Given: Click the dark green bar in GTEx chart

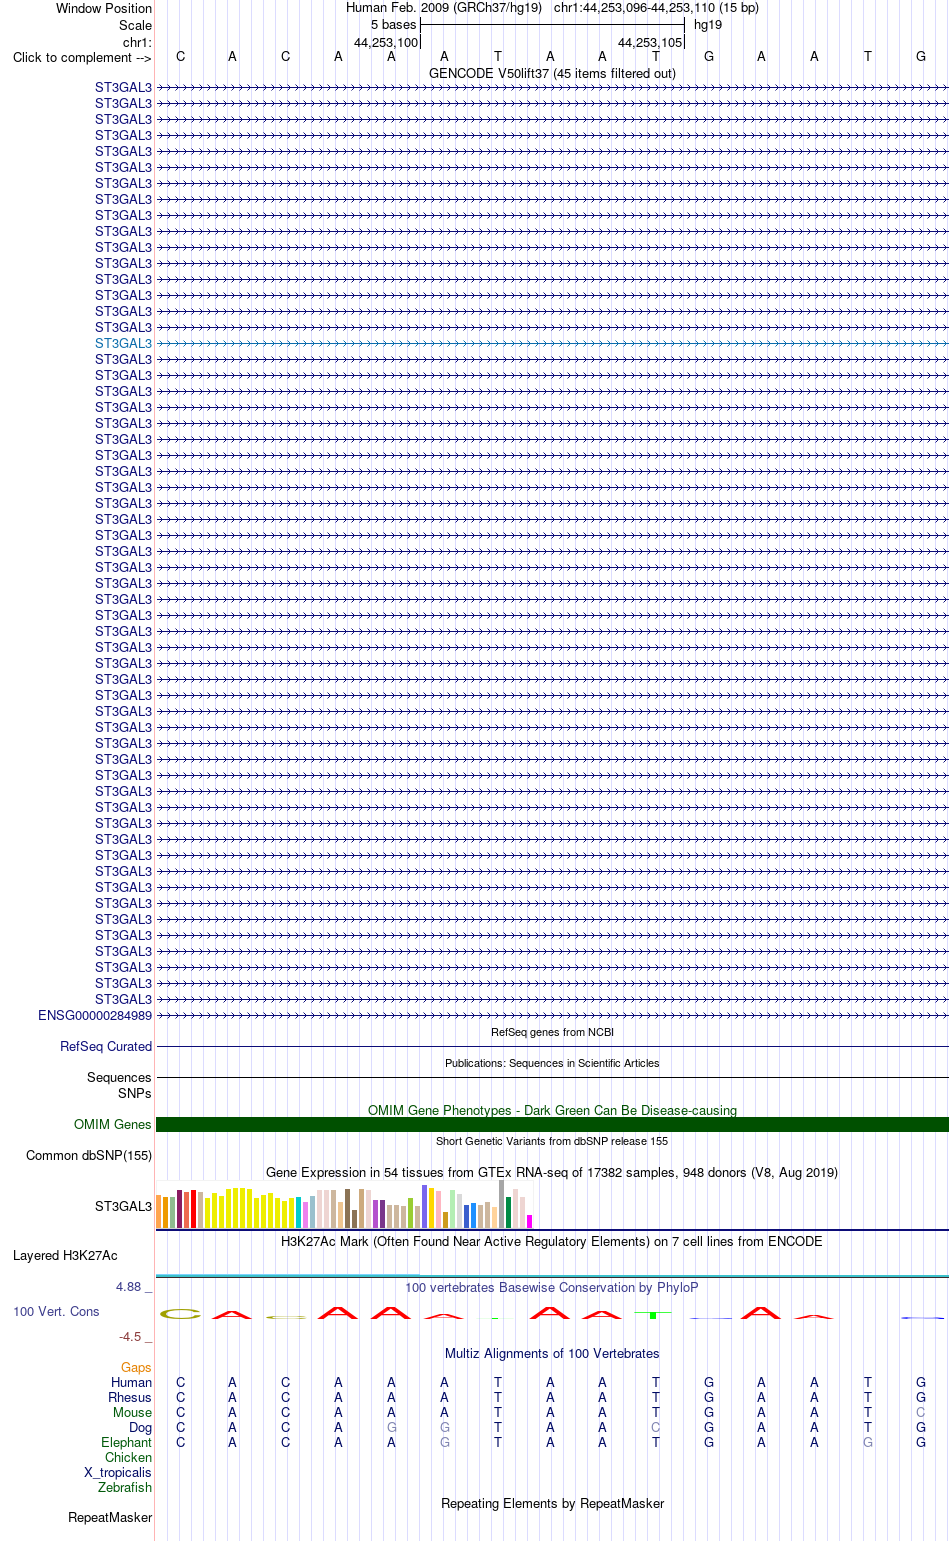Looking at the screenshot, I should pos(508,1212).
